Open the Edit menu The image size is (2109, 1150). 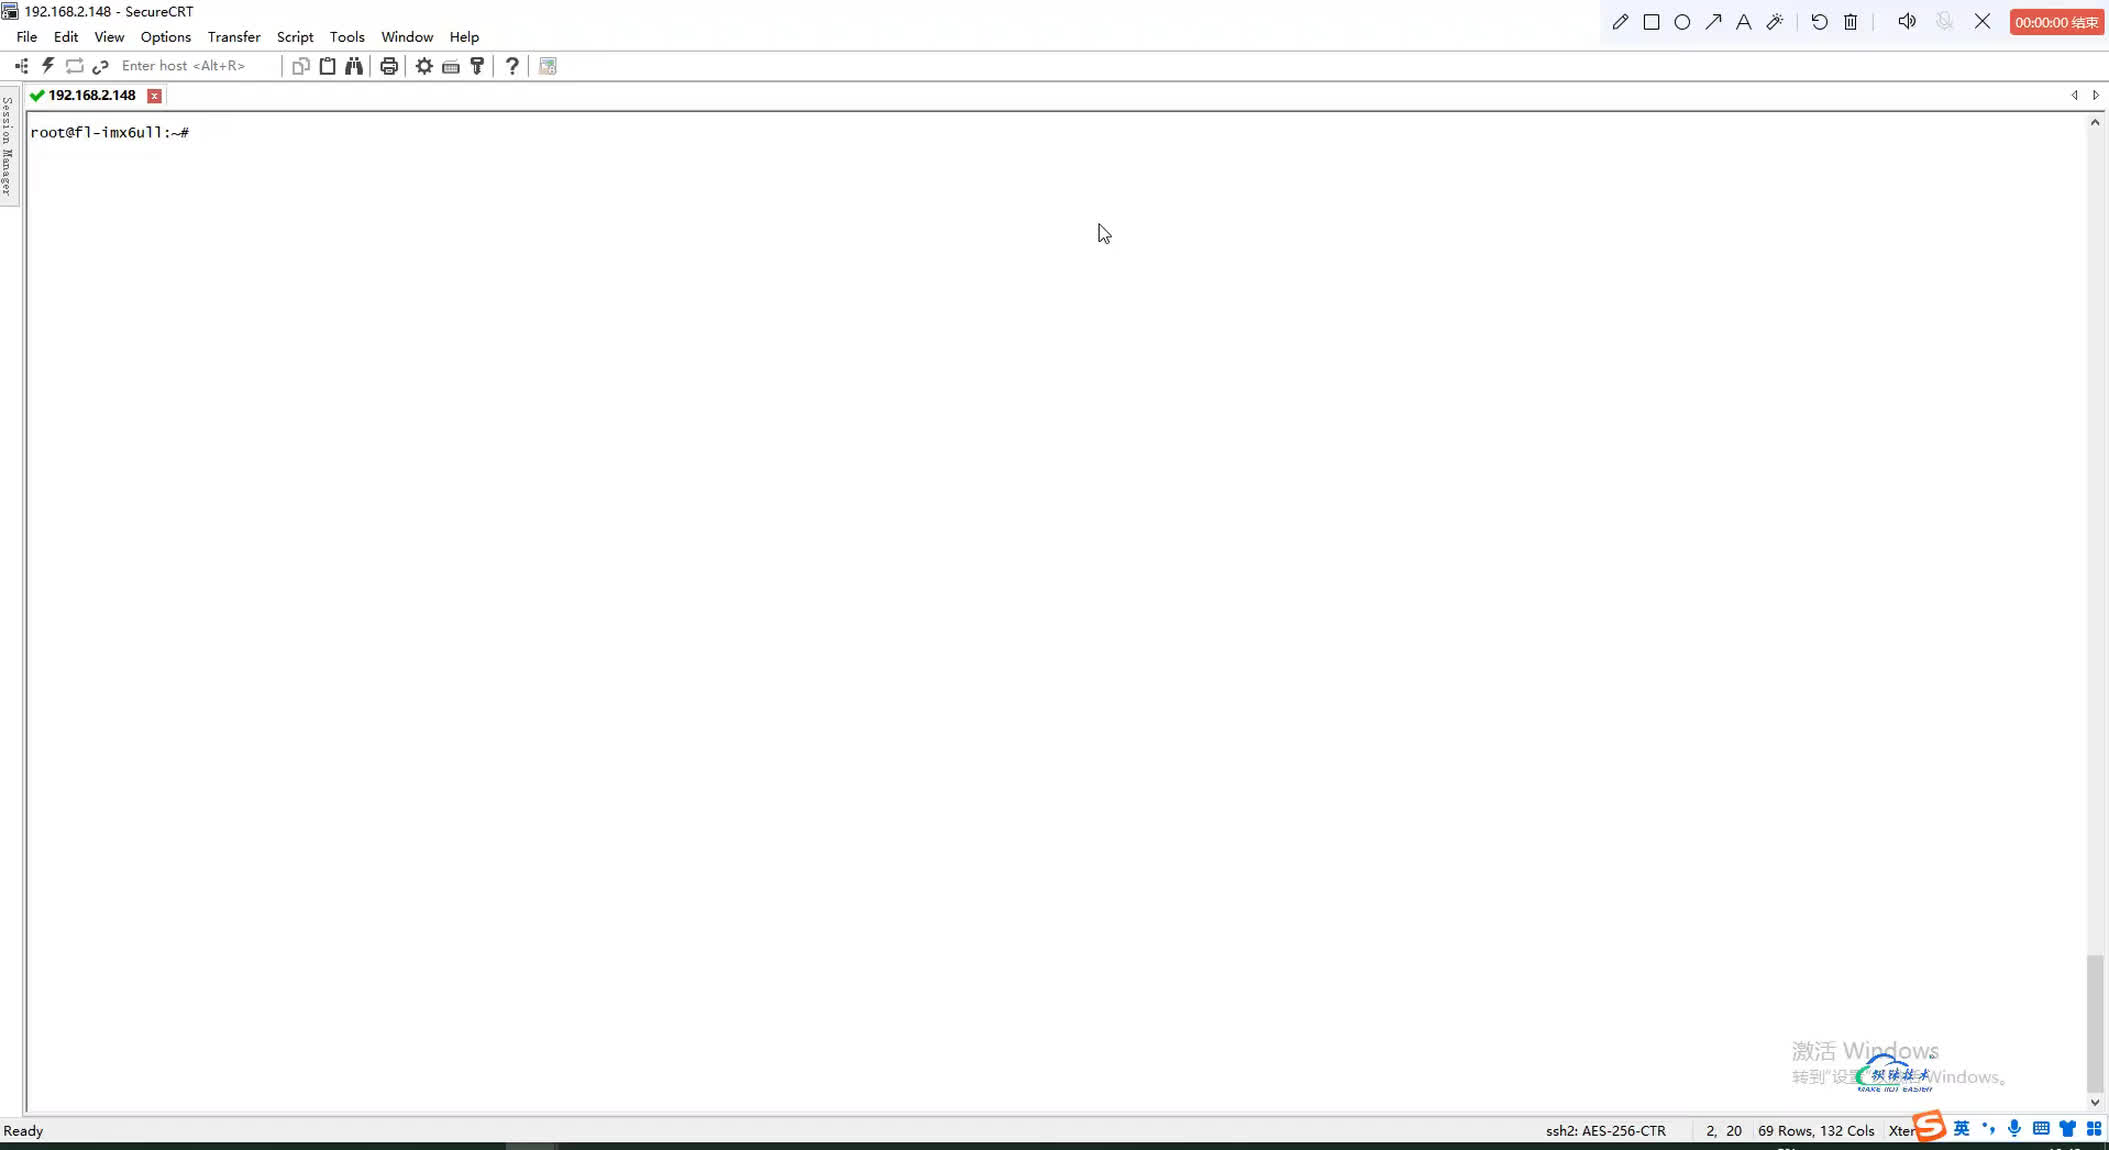click(66, 37)
